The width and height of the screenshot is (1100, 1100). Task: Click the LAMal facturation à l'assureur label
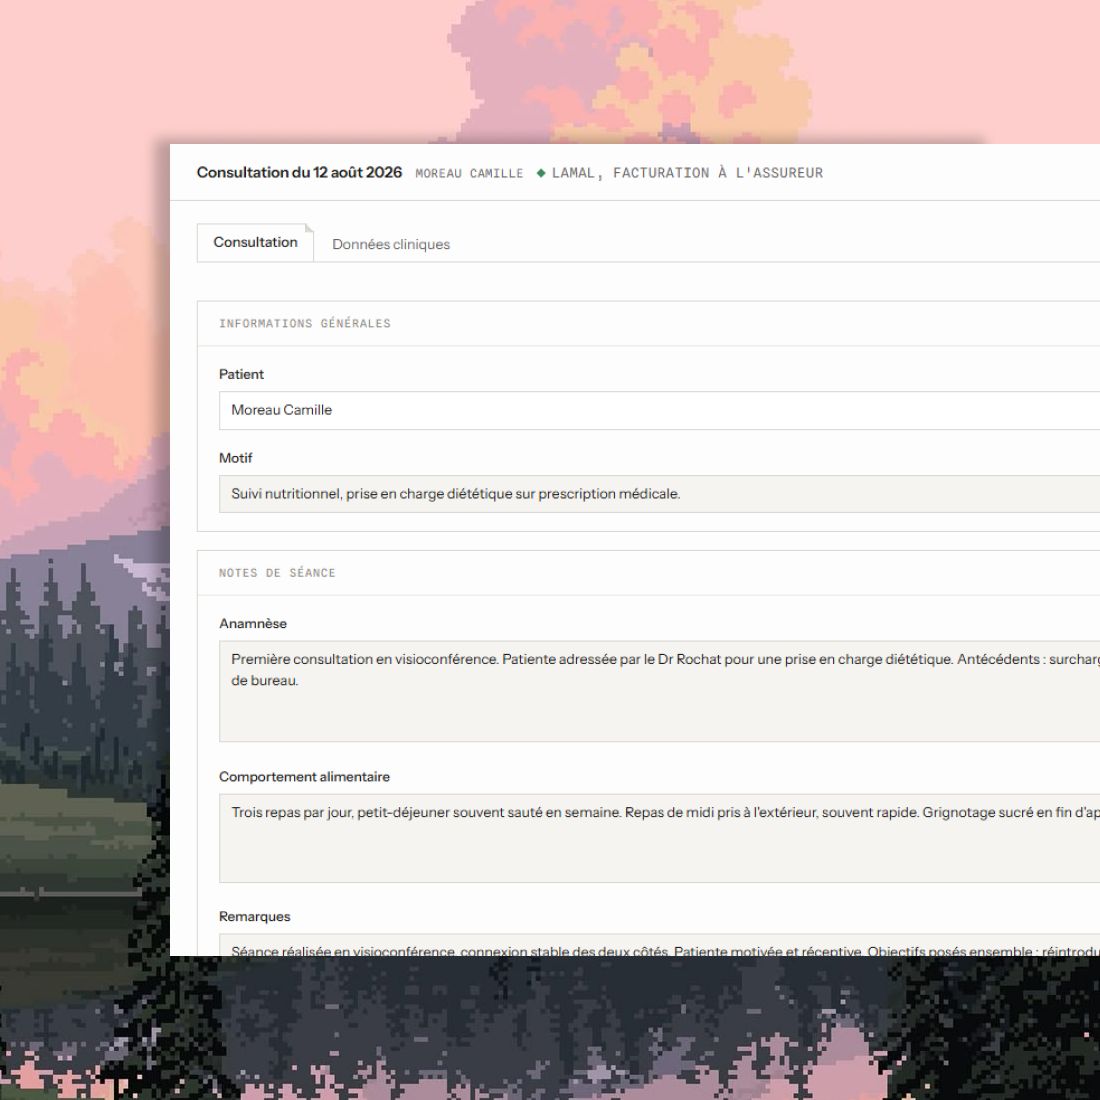click(x=688, y=173)
